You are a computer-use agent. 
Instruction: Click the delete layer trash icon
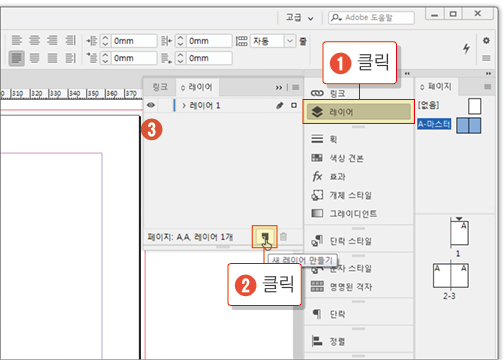click(283, 237)
